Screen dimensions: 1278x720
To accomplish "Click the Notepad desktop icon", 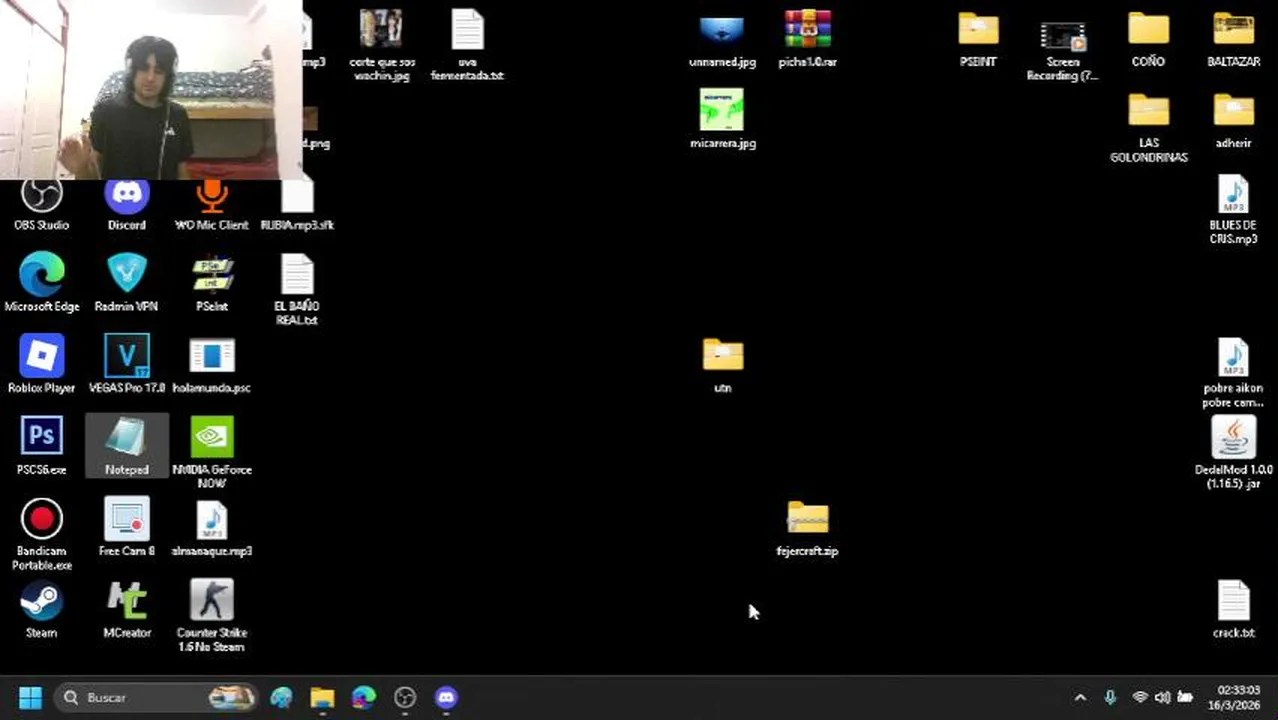I will click(x=126, y=447).
